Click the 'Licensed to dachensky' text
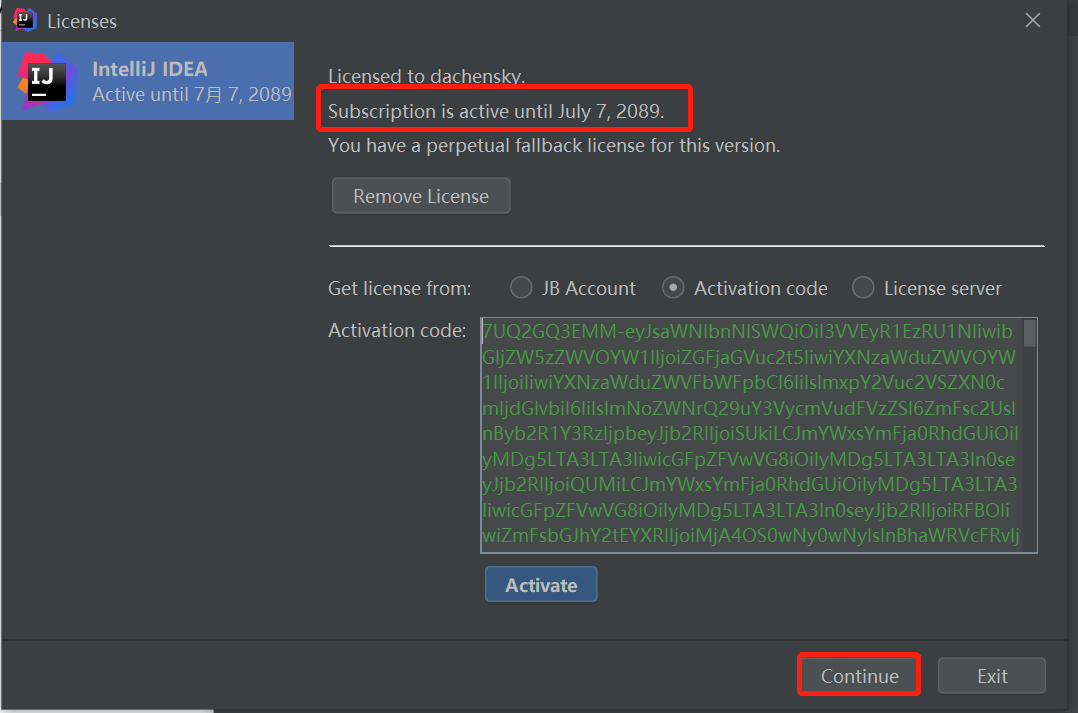The height and width of the screenshot is (713, 1078). pos(426,76)
